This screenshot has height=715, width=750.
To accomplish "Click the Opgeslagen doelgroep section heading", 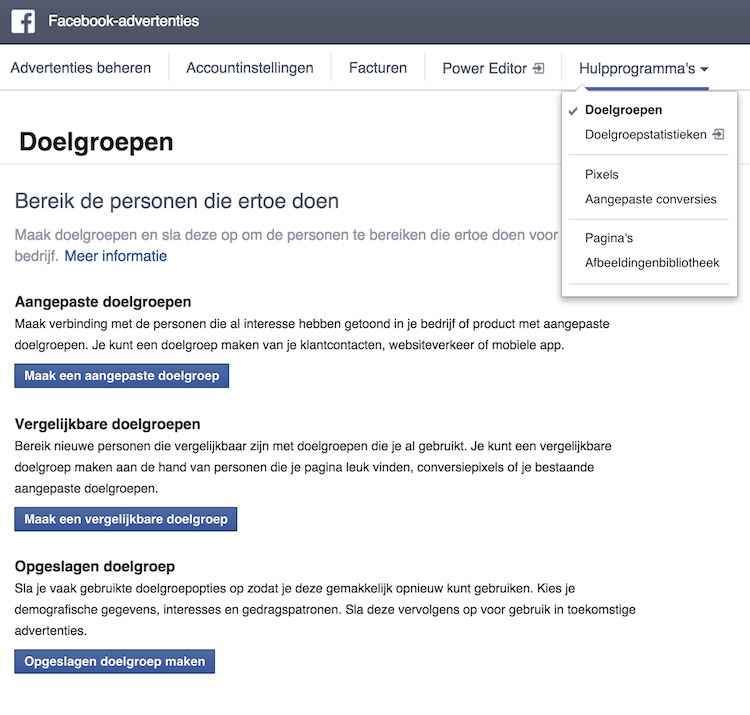I will (95, 566).
